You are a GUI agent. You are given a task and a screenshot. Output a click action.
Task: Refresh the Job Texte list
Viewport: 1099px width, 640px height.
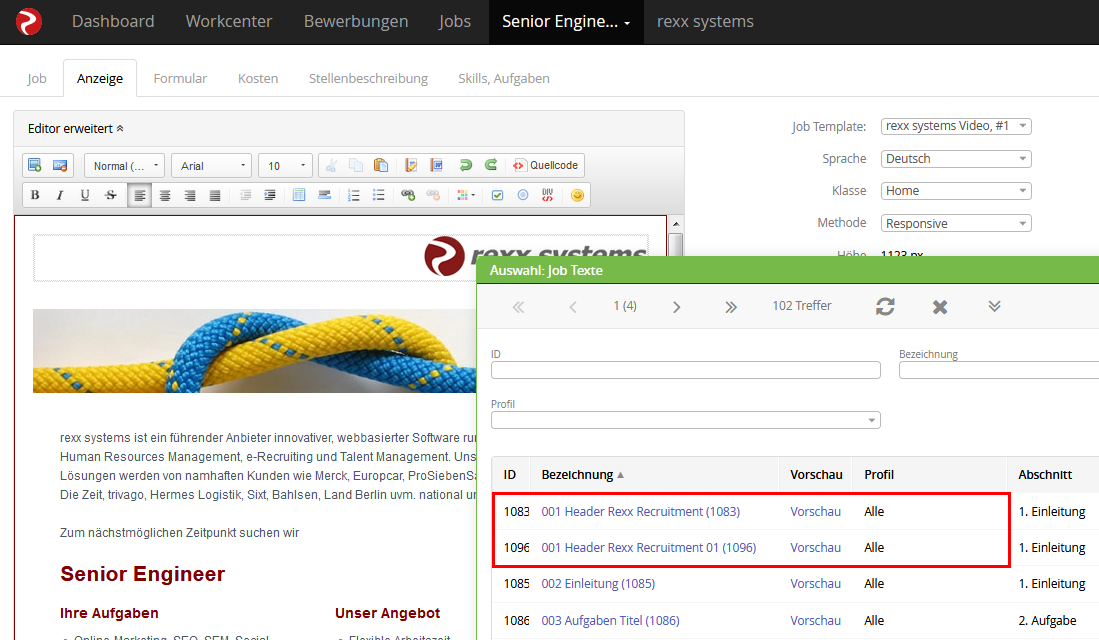tap(885, 306)
